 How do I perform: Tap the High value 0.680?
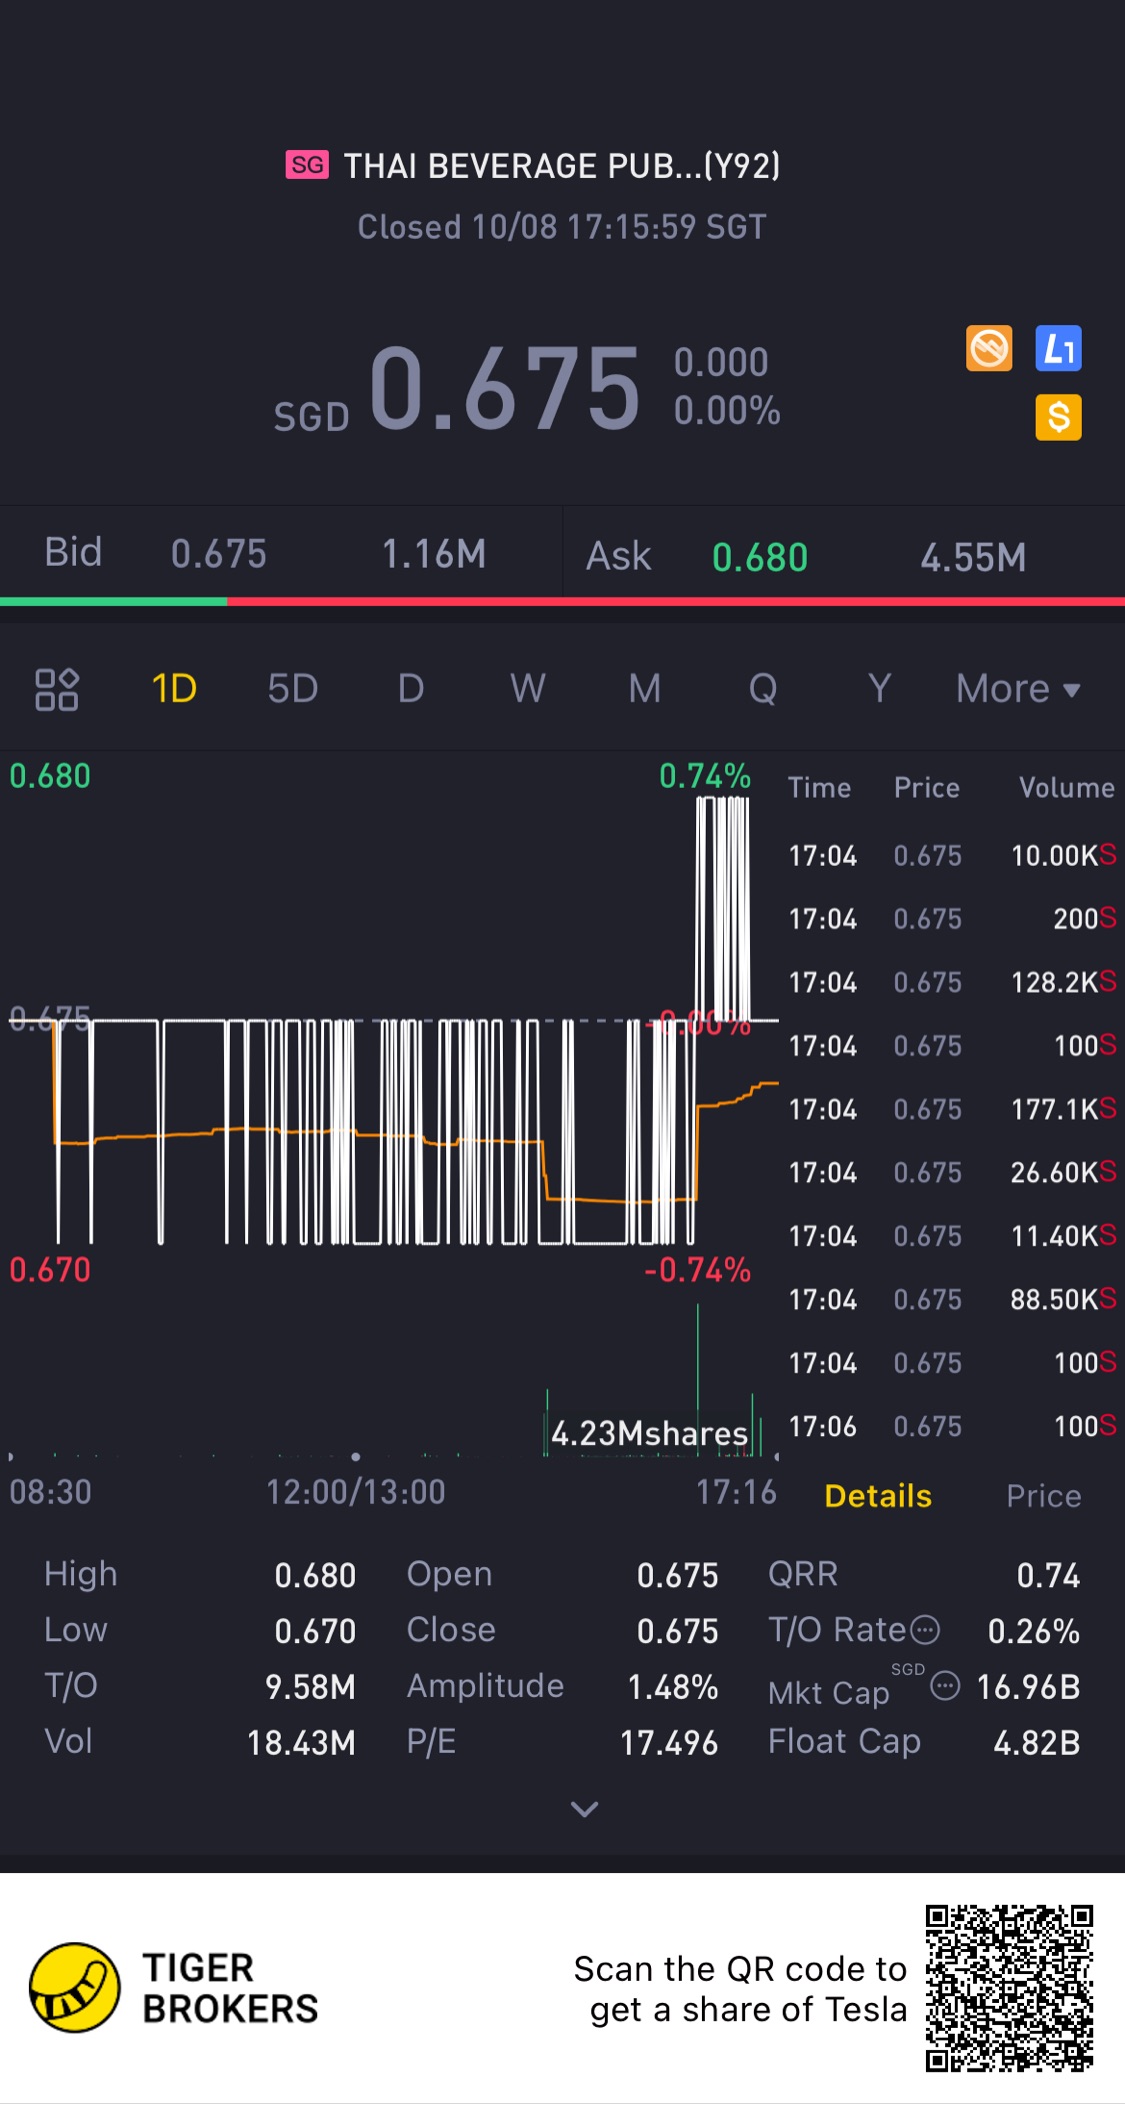pyautogui.click(x=315, y=1576)
